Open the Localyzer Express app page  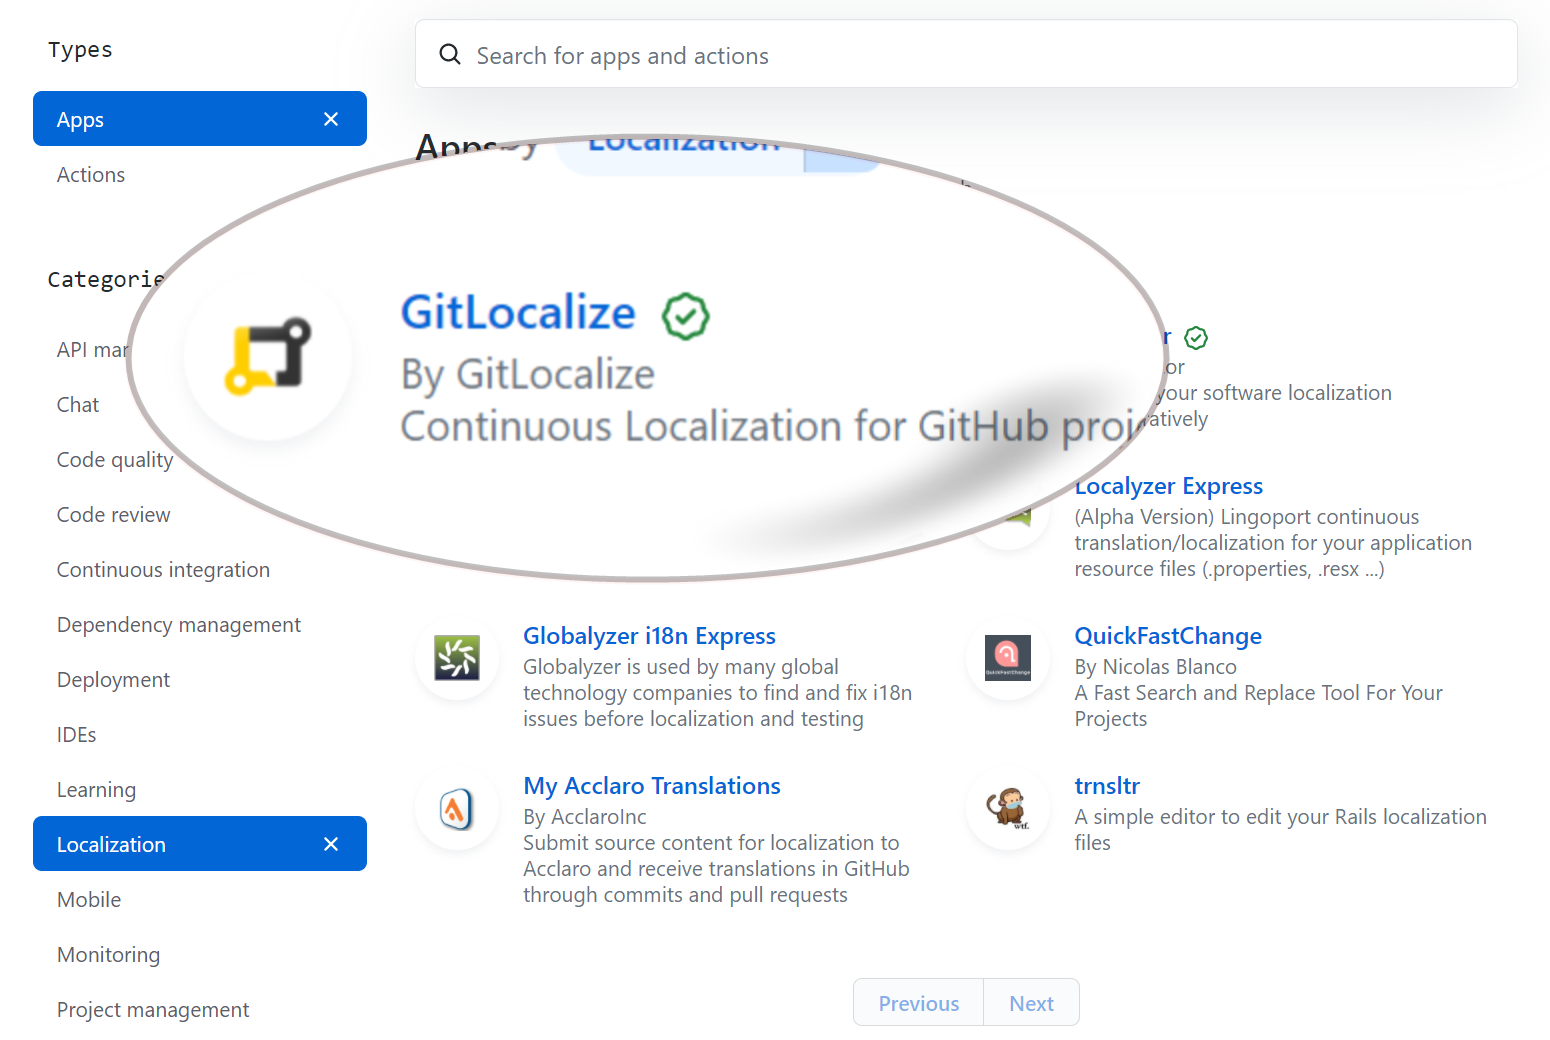point(1168,486)
